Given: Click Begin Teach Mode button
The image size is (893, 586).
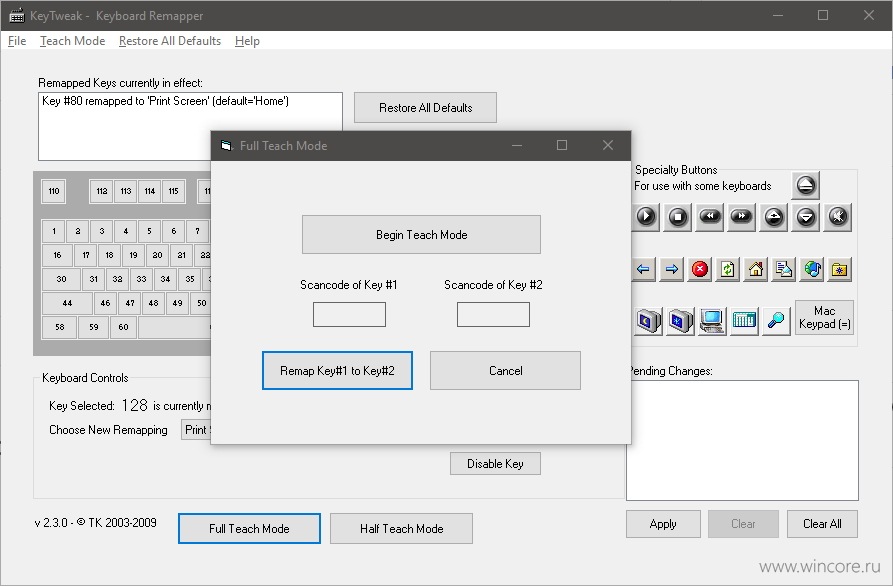Looking at the screenshot, I should (421, 235).
